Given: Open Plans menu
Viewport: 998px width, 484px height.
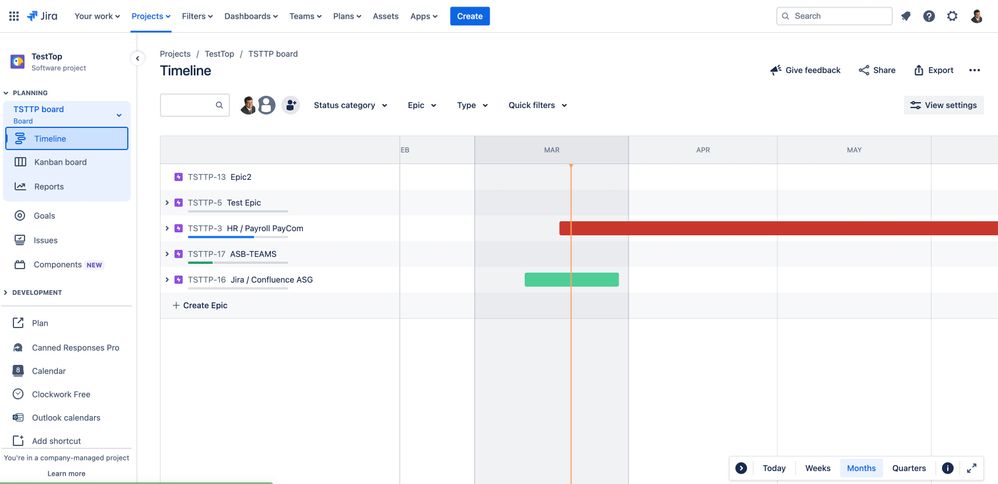Looking at the screenshot, I should 347,16.
